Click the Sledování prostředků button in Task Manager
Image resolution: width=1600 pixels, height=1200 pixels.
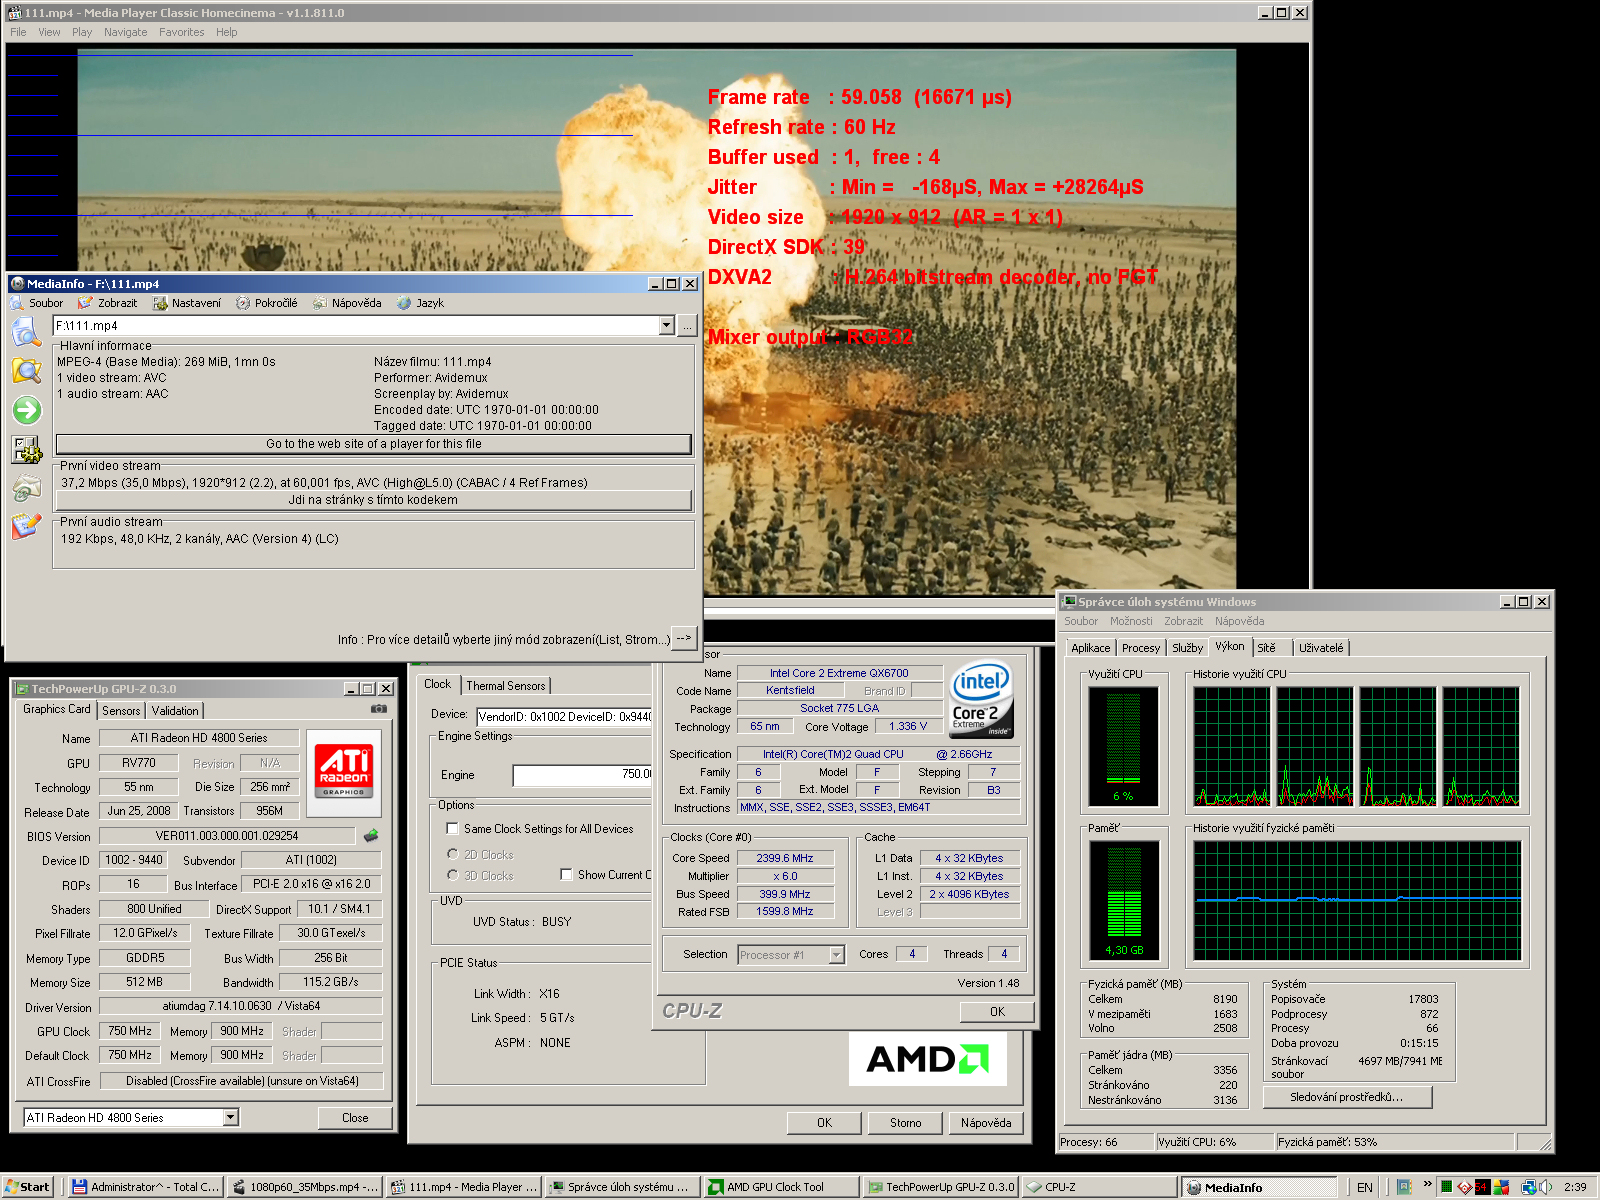[x=1347, y=1097]
